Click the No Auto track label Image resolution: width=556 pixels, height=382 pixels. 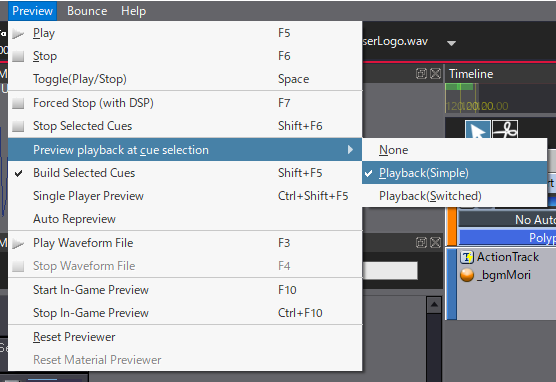click(x=507, y=220)
